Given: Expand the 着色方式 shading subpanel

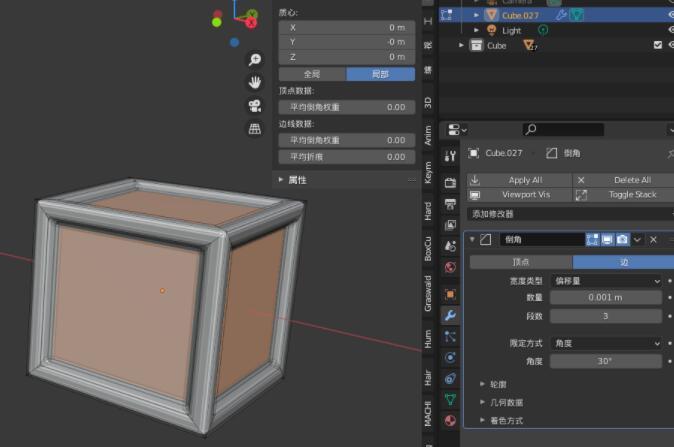Looking at the screenshot, I should pos(482,420).
